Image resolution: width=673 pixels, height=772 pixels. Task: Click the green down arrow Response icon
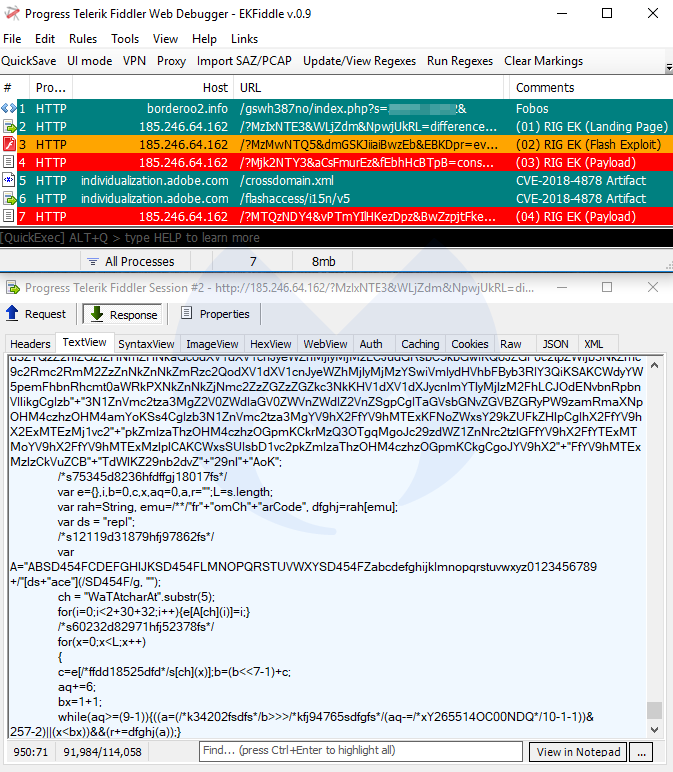coord(97,314)
